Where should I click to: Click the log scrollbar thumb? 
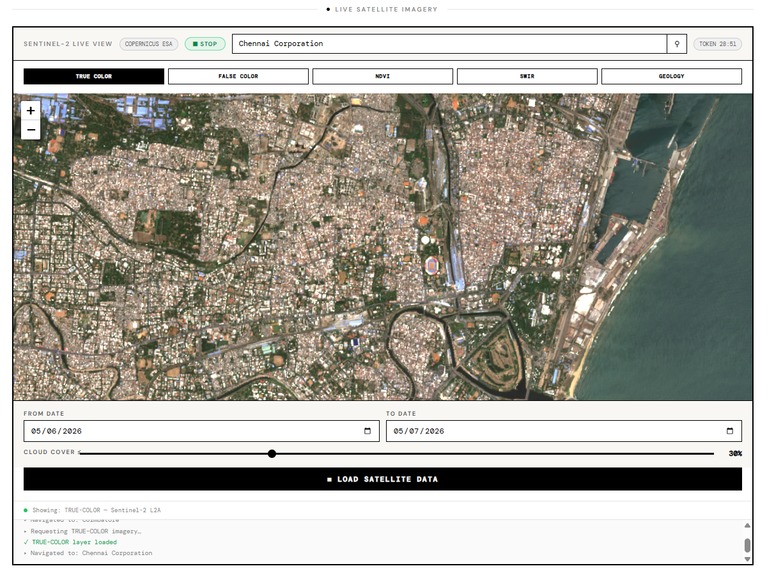(x=747, y=545)
